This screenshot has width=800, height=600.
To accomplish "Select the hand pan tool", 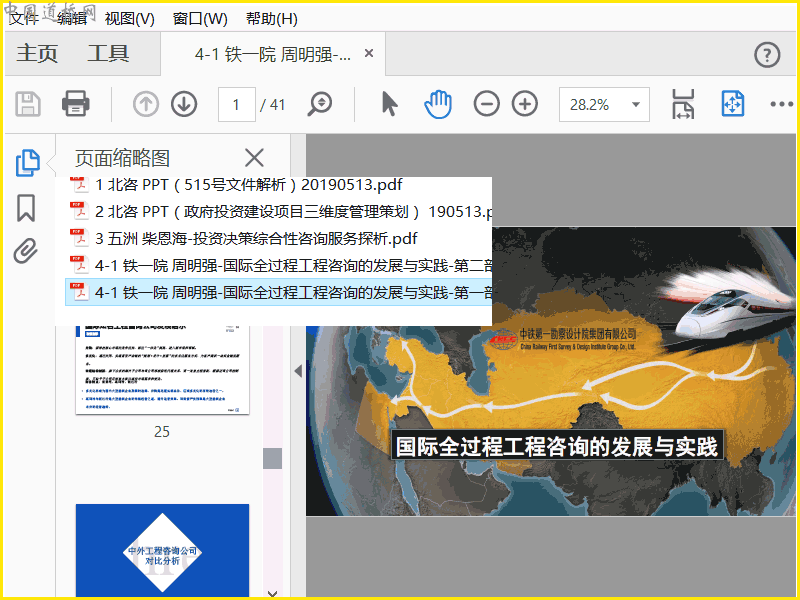I will point(438,104).
